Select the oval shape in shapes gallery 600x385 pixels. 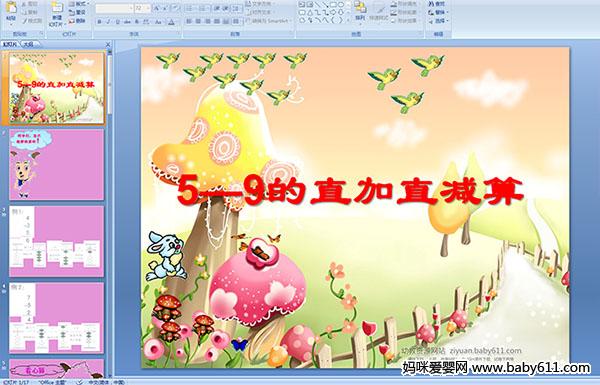(342, 4)
